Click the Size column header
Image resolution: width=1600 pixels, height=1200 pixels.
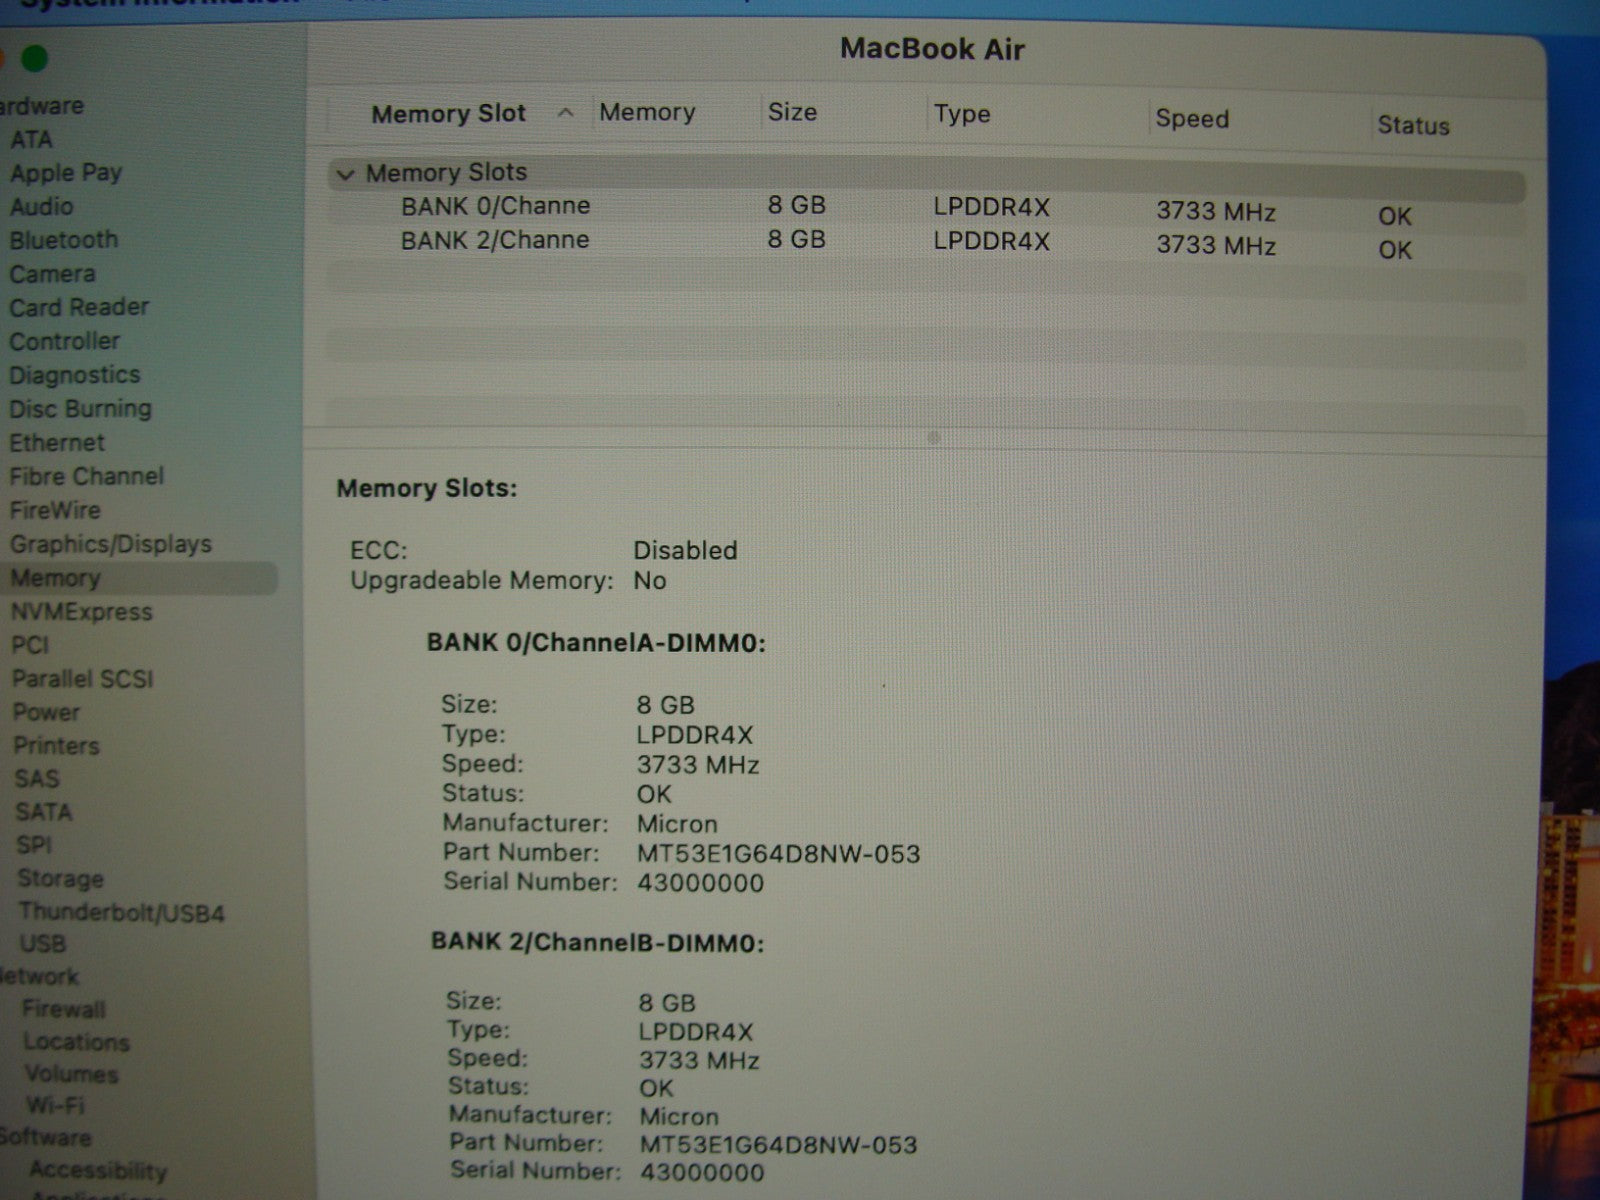click(792, 112)
